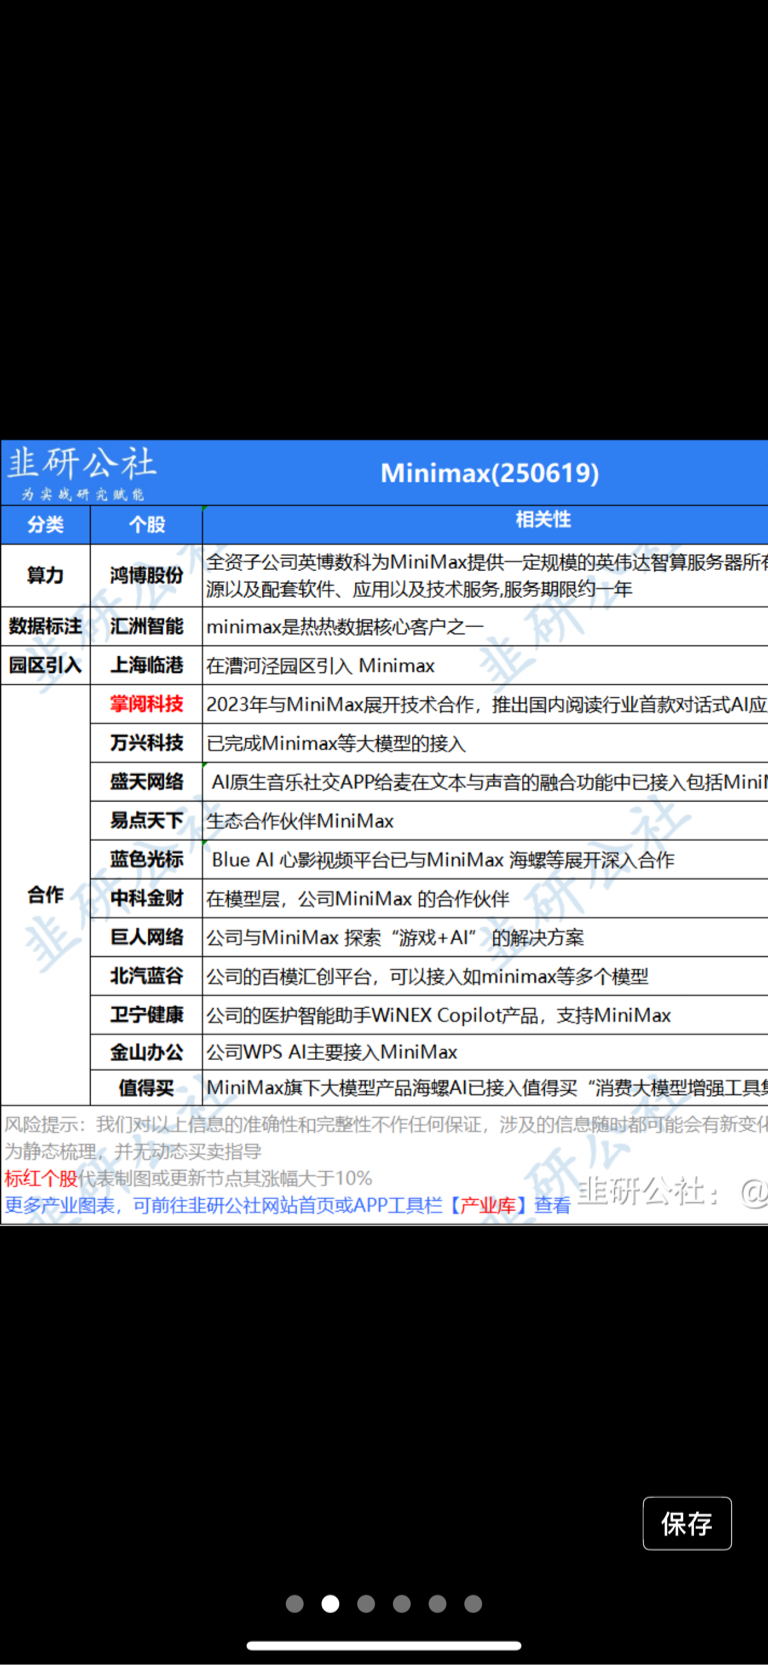Tap 2023年与MiniMax展开技术合作 description
This screenshot has height=1665, width=768.
click(487, 705)
